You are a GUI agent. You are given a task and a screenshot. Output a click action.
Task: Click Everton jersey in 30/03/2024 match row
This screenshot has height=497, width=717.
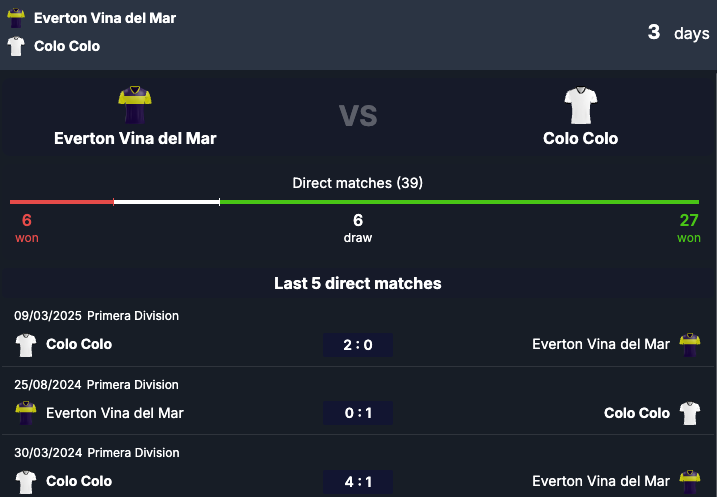pyautogui.click(x=690, y=481)
